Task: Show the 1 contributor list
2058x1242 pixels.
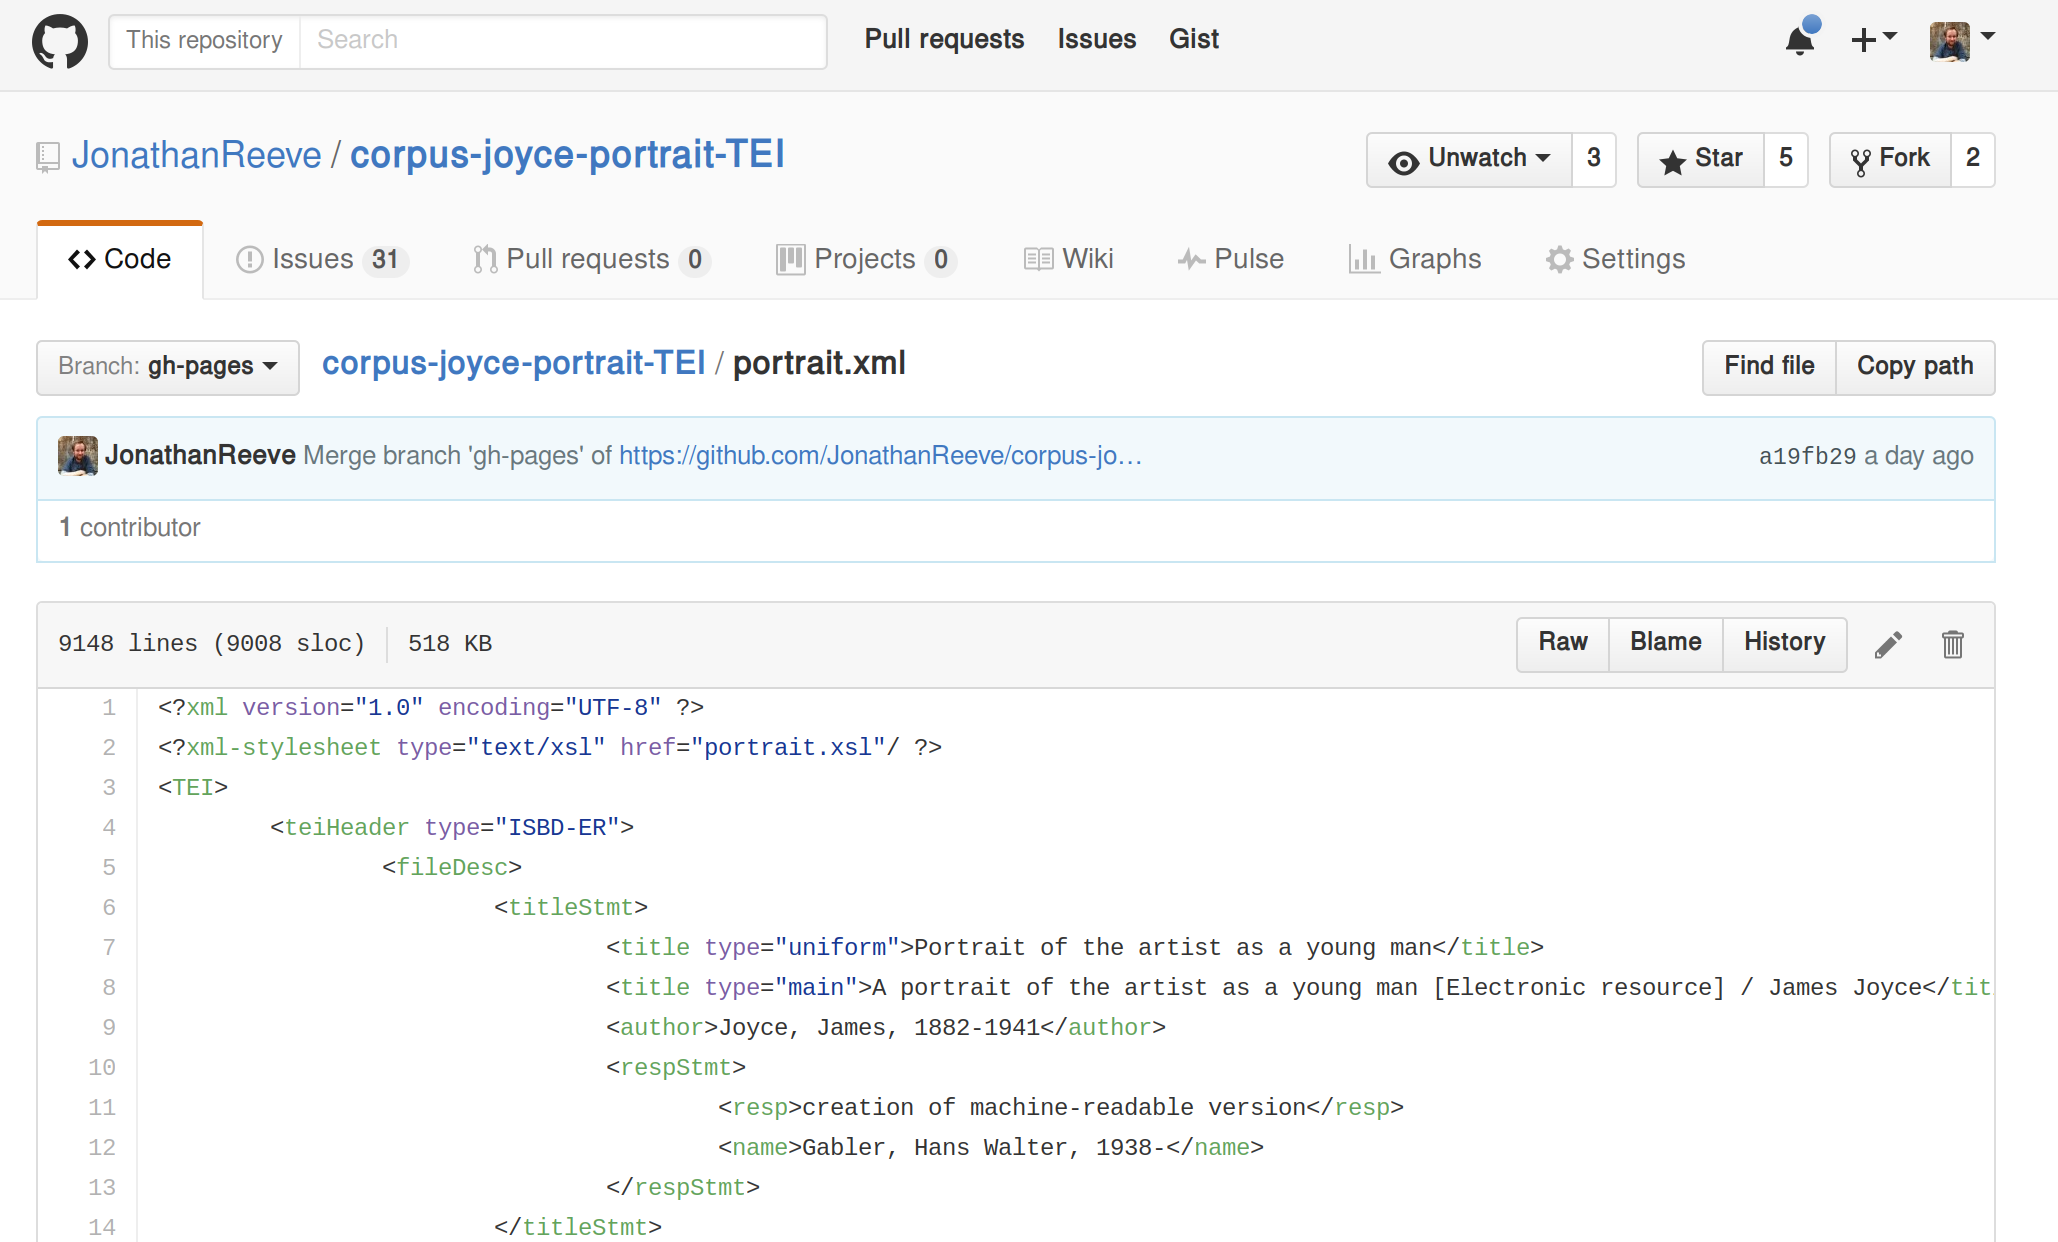Action: (130, 528)
